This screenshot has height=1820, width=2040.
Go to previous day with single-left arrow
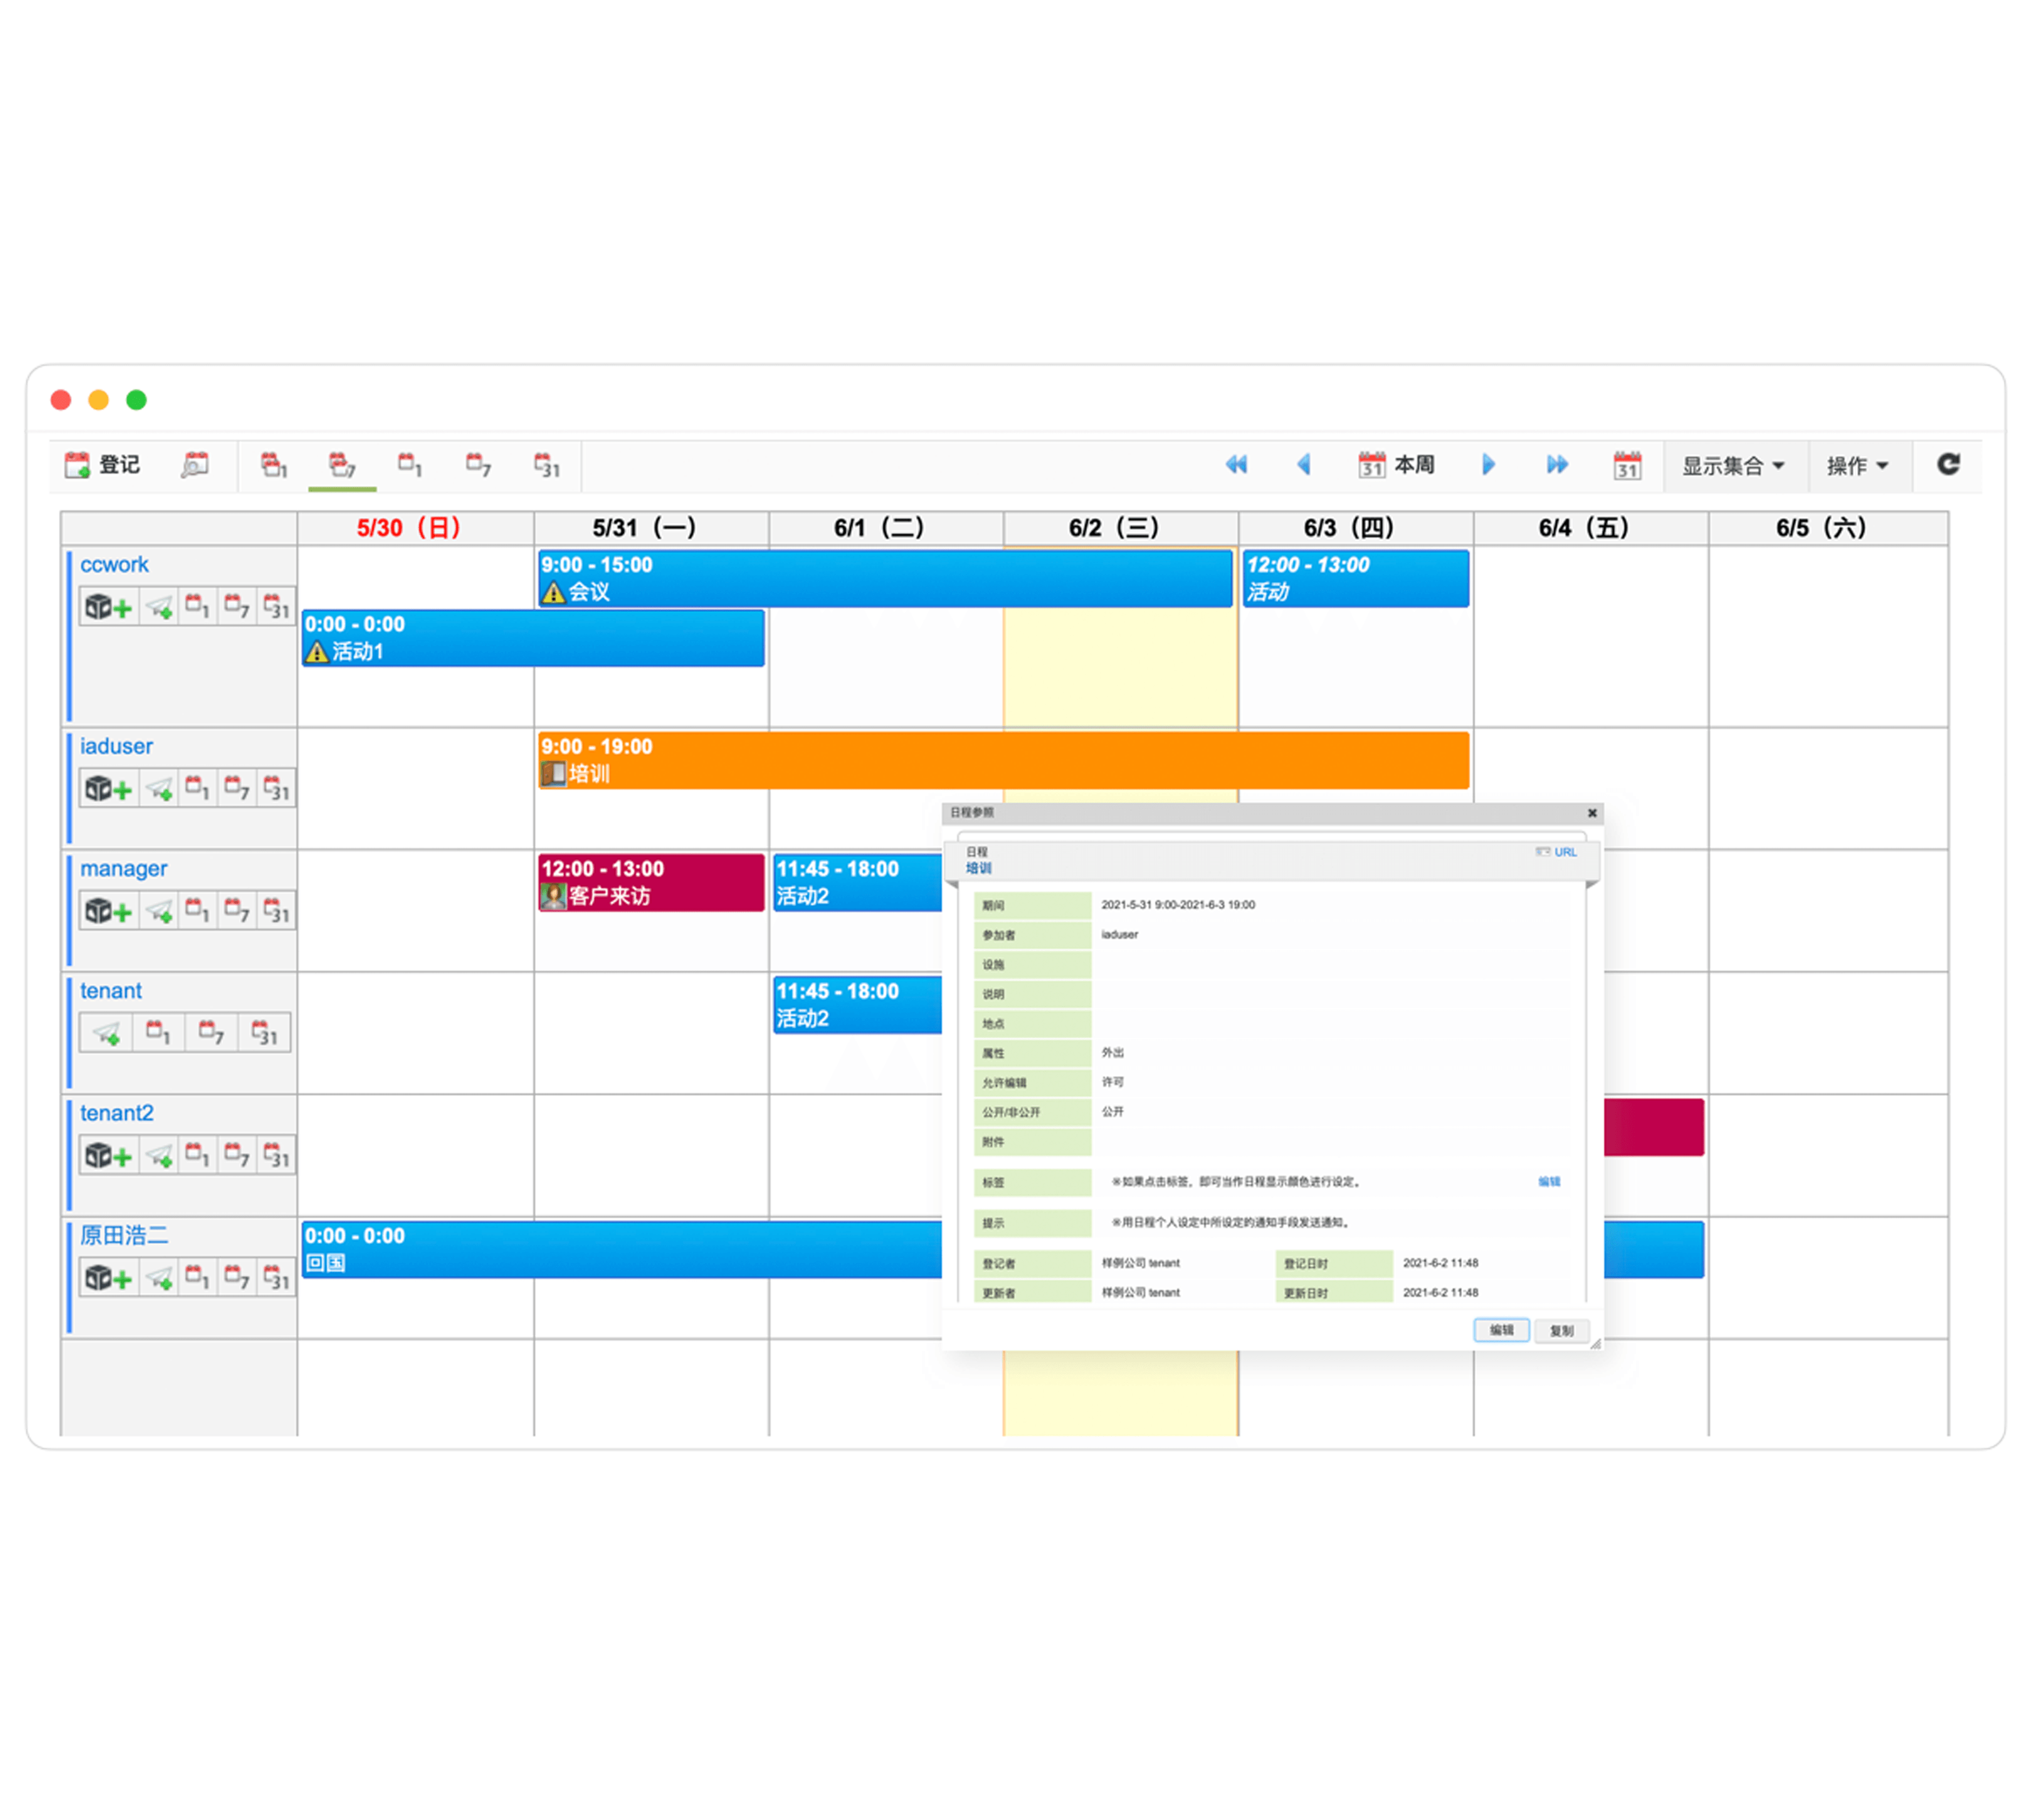point(1303,464)
